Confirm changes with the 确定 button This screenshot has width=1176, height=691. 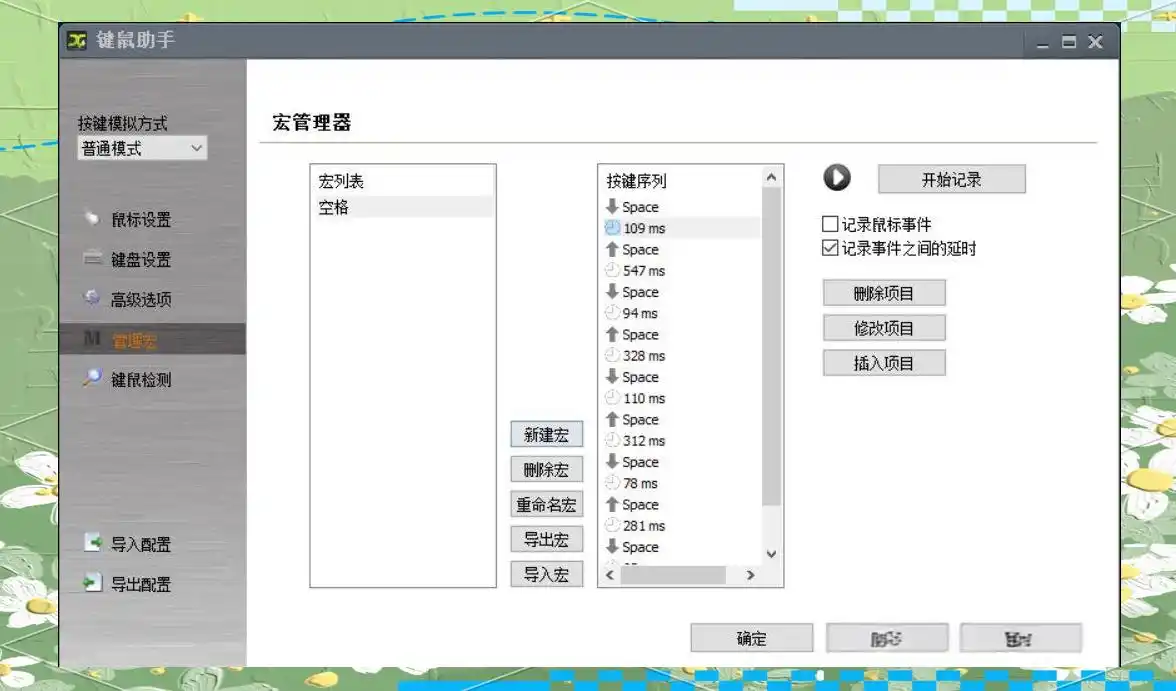pos(751,638)
